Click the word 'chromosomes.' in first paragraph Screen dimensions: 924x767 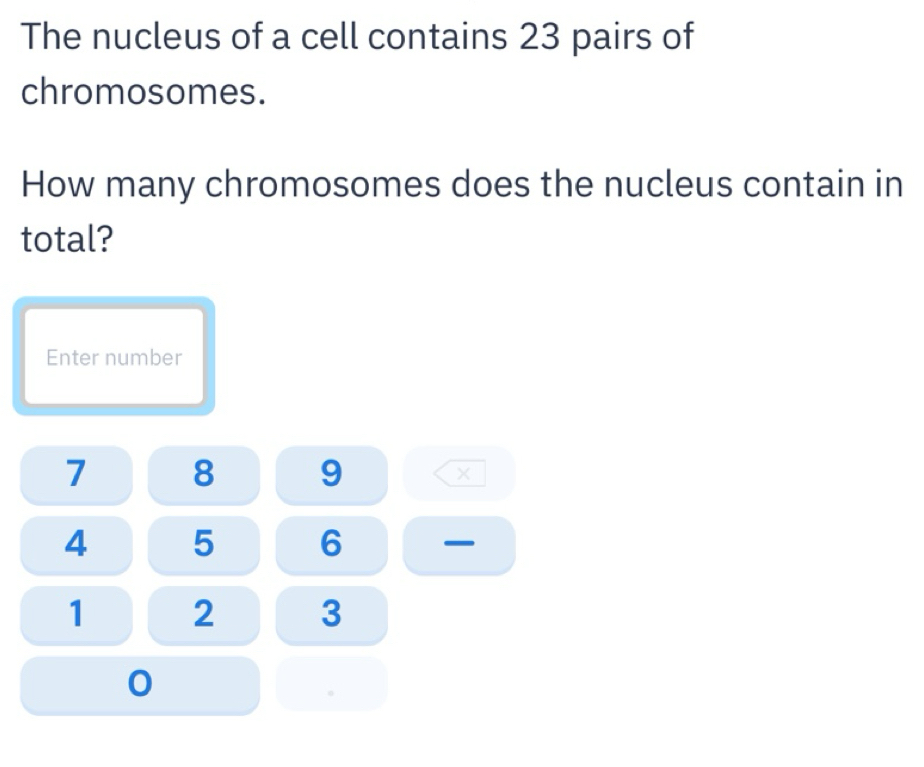(143, 92)
